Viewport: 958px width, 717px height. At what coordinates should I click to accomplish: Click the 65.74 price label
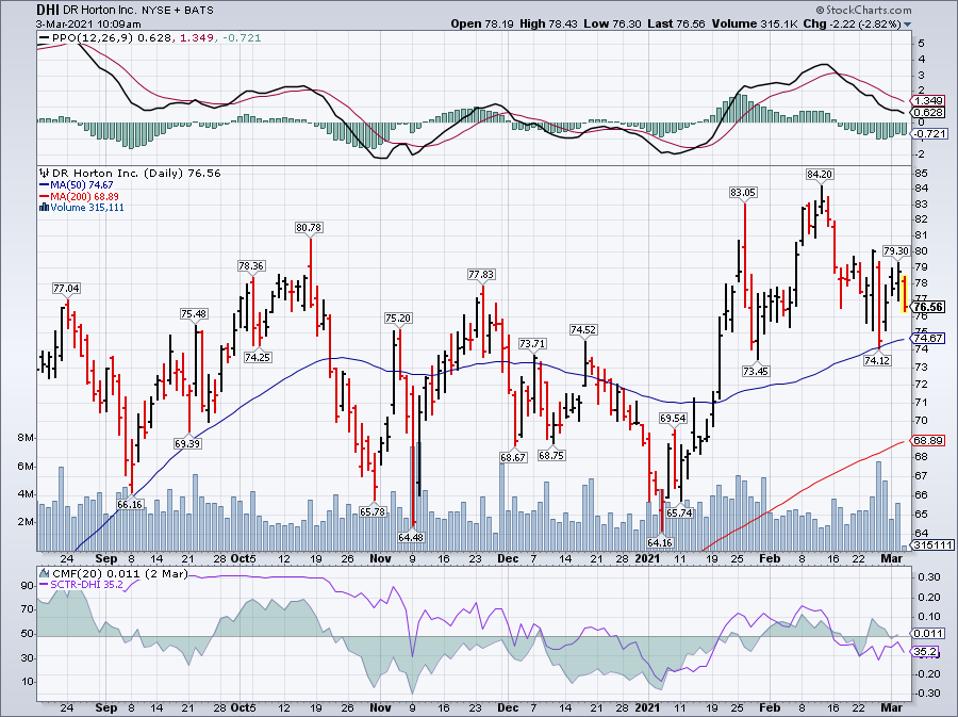(x=679, y=513)
